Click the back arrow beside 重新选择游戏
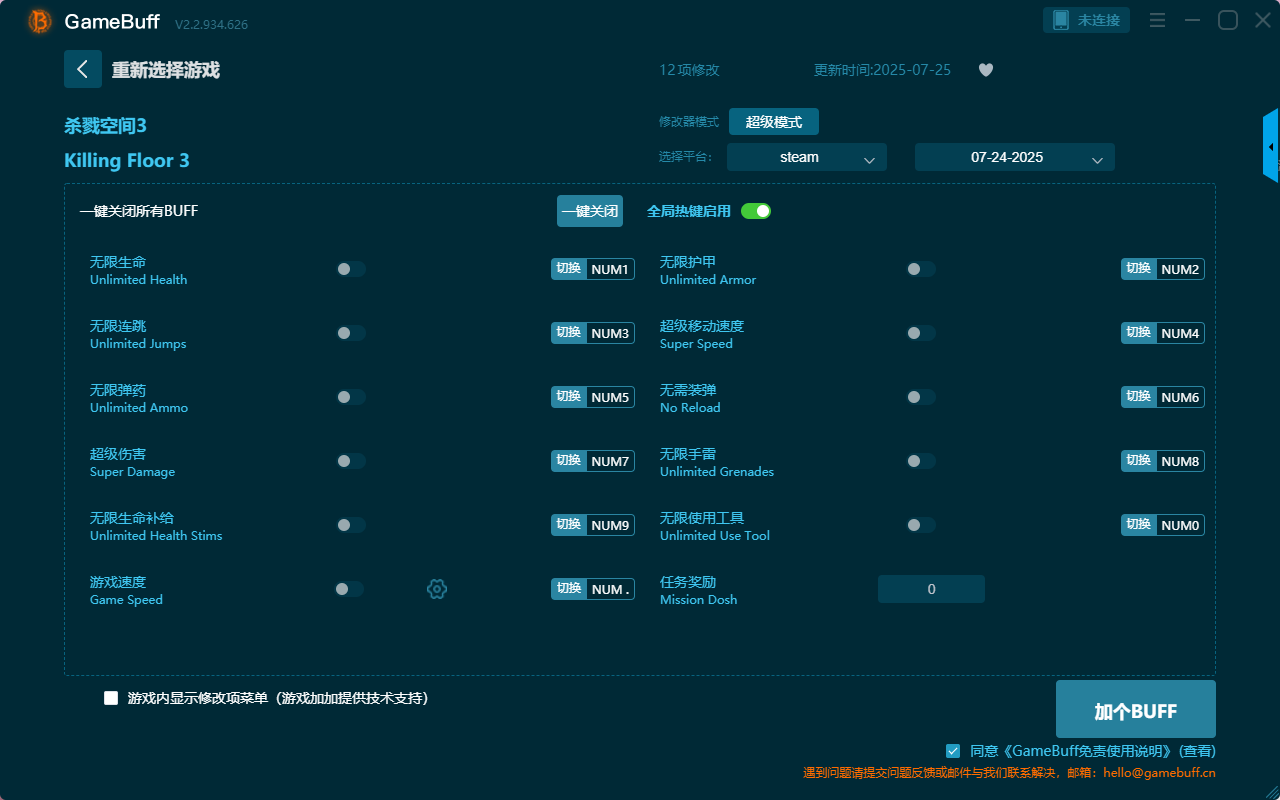Viewport: 1280px width, 800px height. click(83, 69)
